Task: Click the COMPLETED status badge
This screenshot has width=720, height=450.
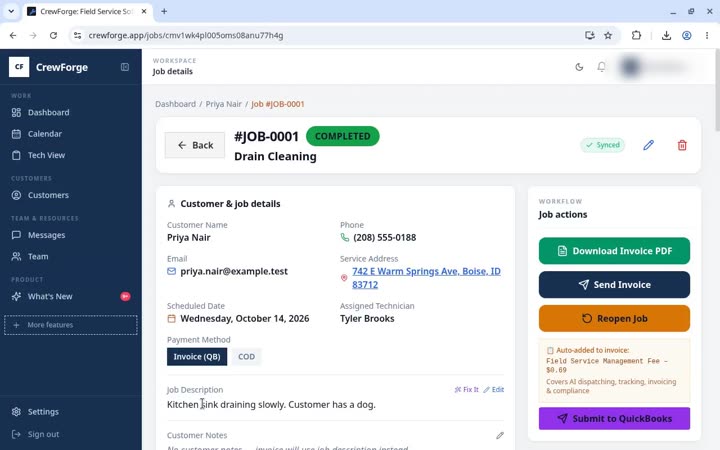Action: coord(343,136)
